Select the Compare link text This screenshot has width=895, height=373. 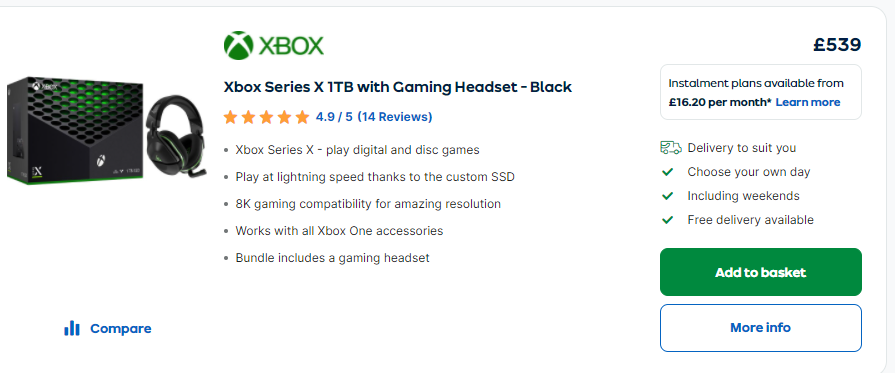[x=120, y=328]
